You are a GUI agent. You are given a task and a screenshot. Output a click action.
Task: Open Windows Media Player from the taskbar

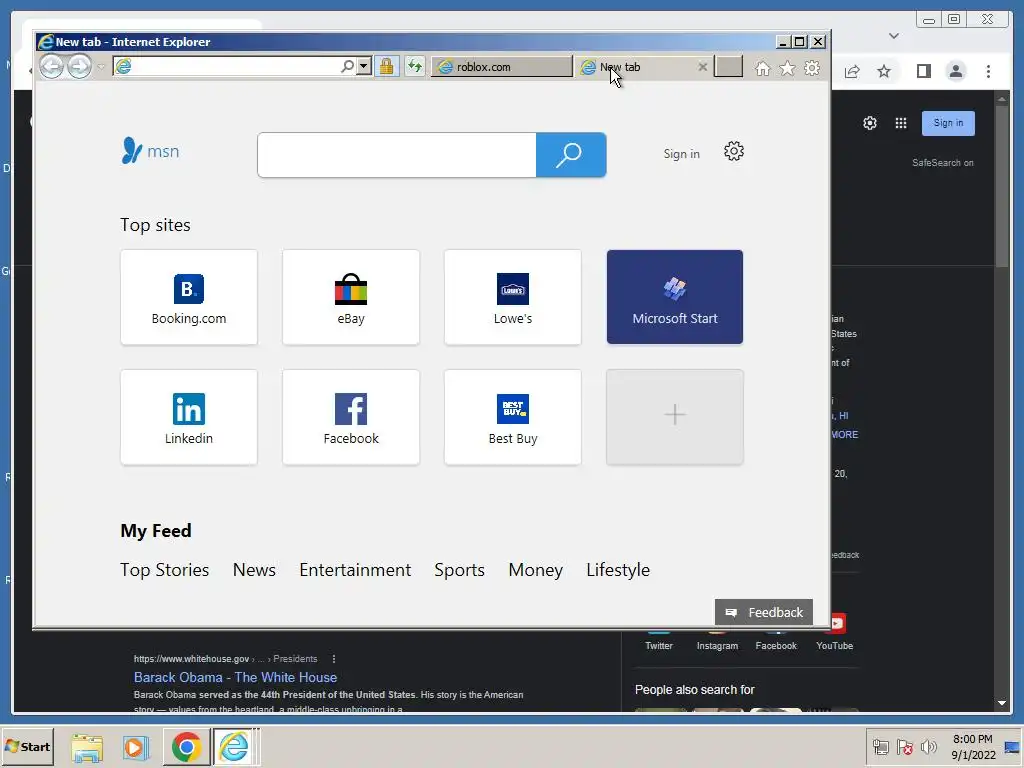136,747
